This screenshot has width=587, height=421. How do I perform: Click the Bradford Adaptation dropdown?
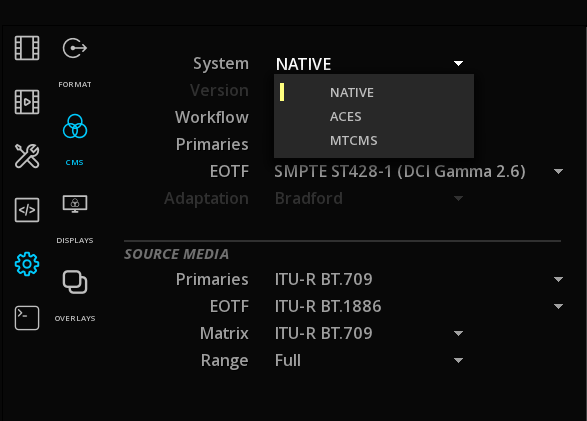[369, 198]
